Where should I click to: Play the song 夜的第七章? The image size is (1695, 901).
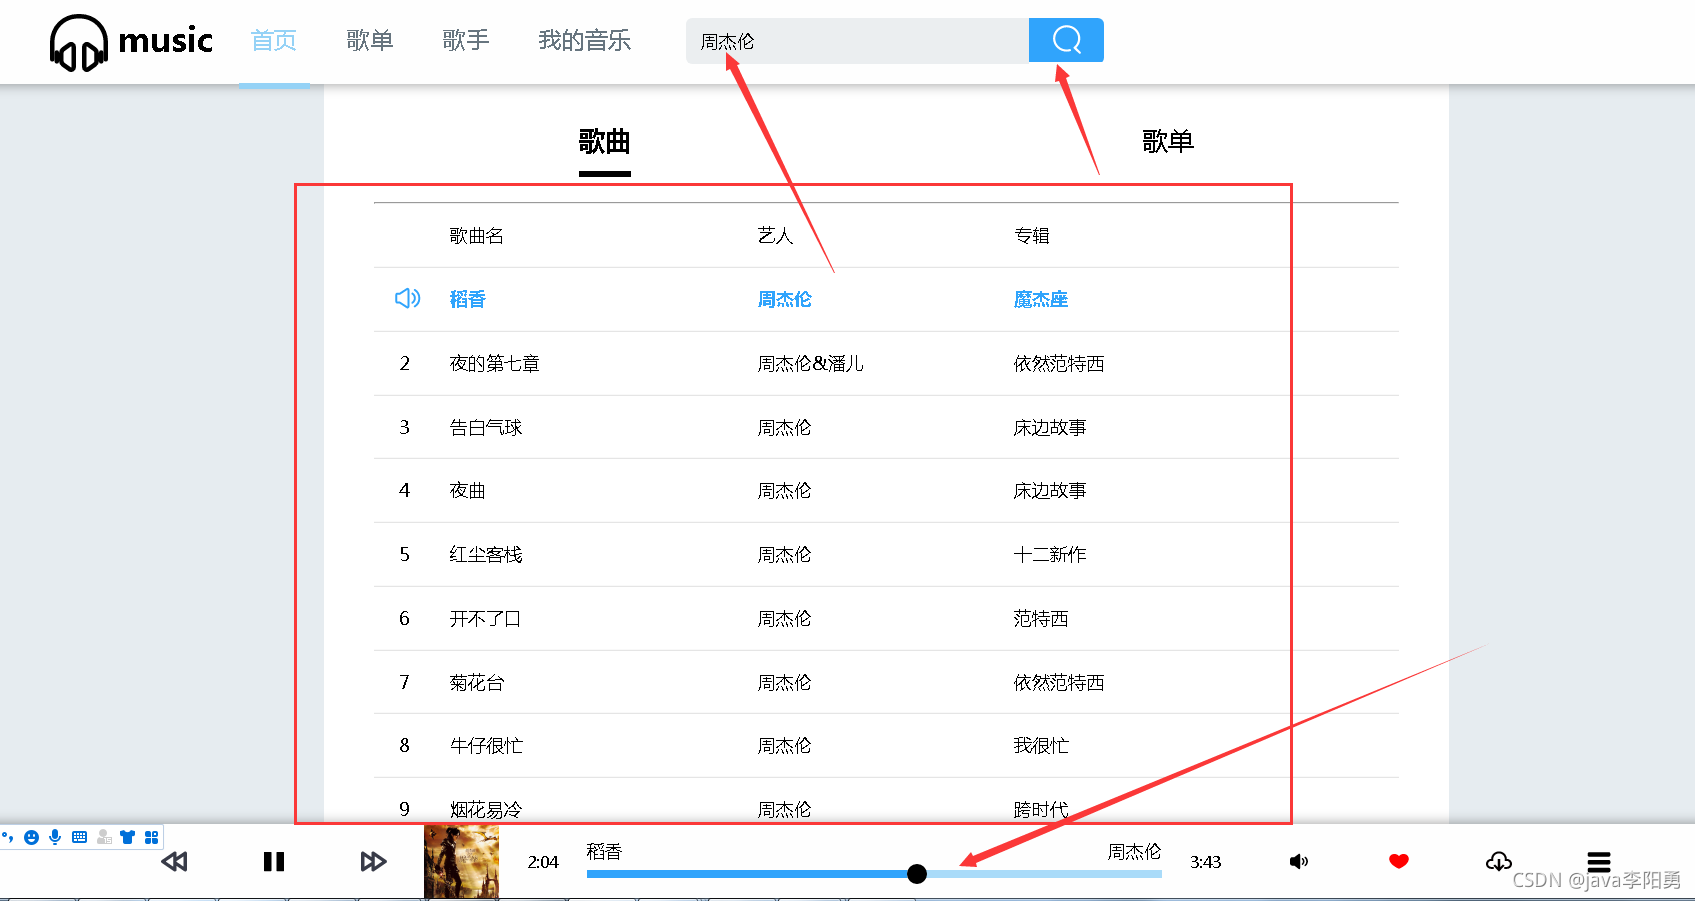pyautogui.click(x=494, y=363)
